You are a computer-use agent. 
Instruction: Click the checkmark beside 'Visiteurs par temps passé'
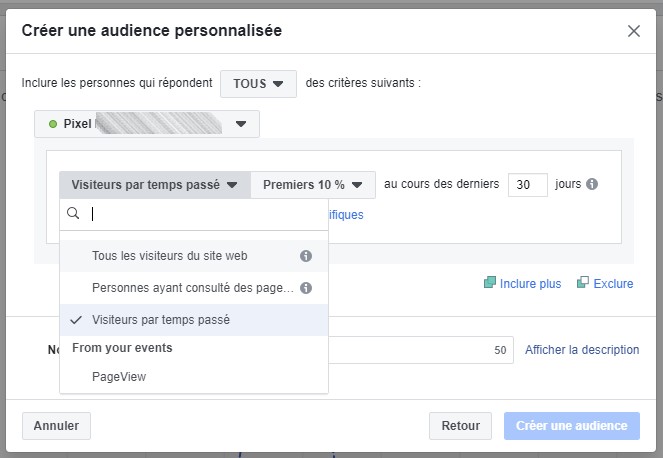pyautogui.click(x=76, y=320)
